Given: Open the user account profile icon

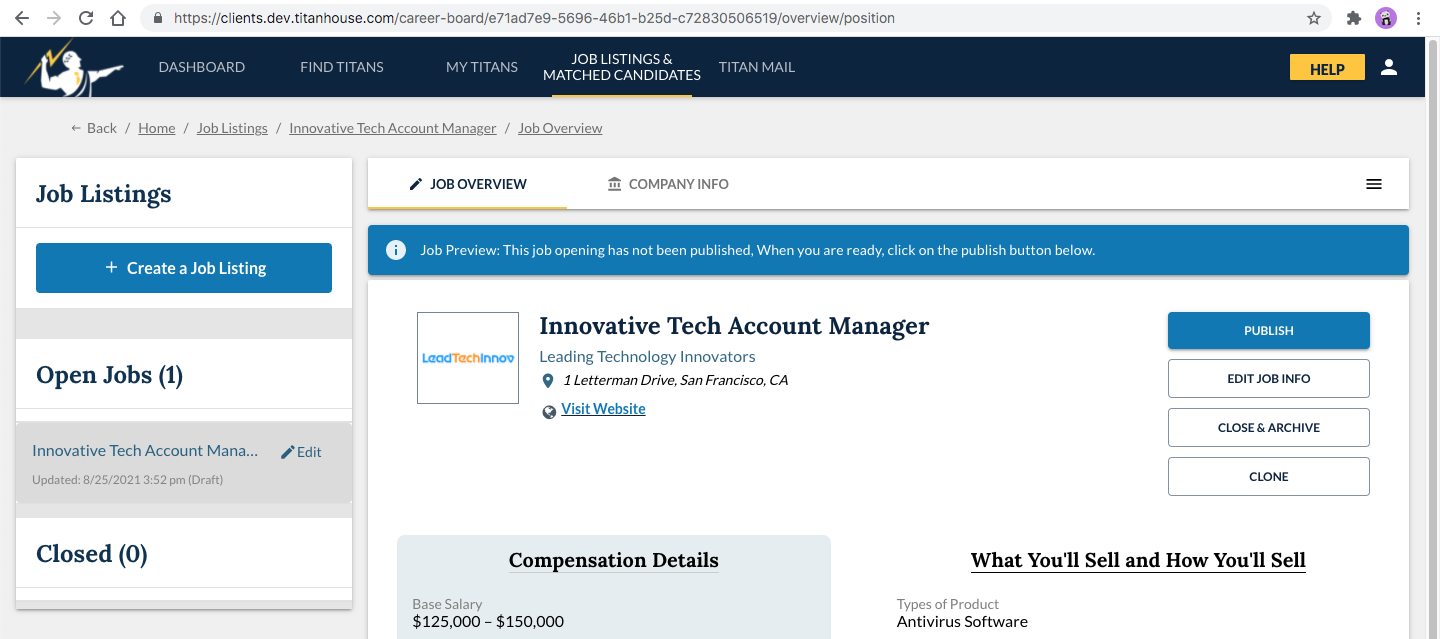Looking at the screenshot, I should [x=1388, y=68].
